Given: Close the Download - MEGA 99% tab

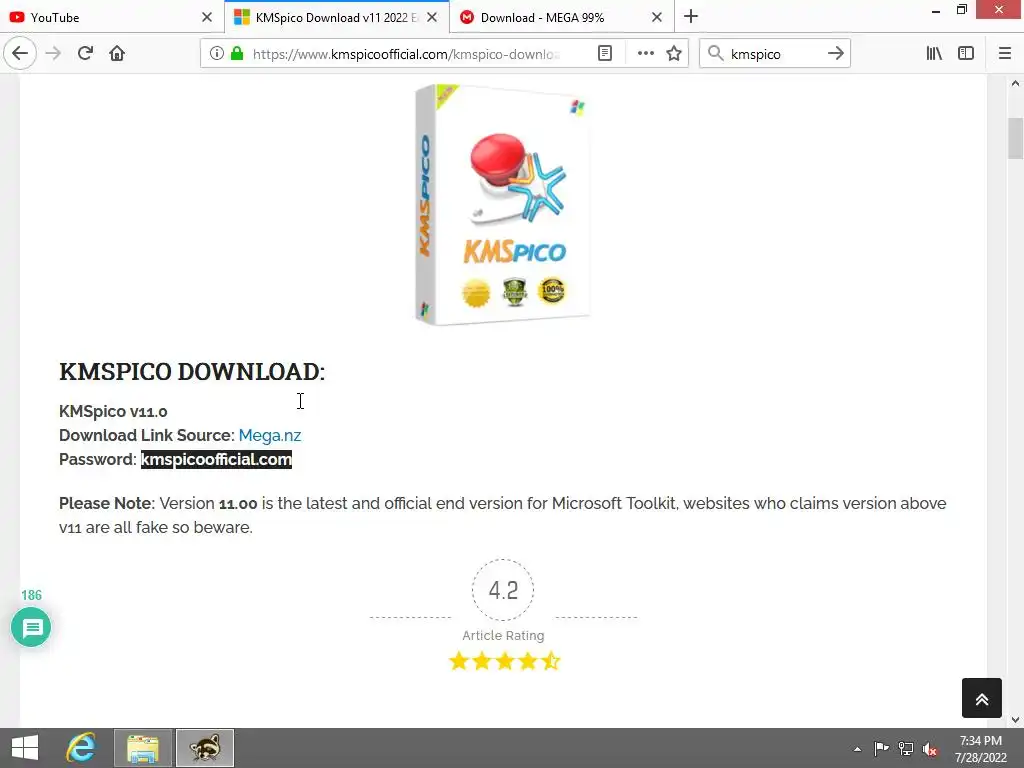Looking at the screenshot, I should (x=657, y=17).
